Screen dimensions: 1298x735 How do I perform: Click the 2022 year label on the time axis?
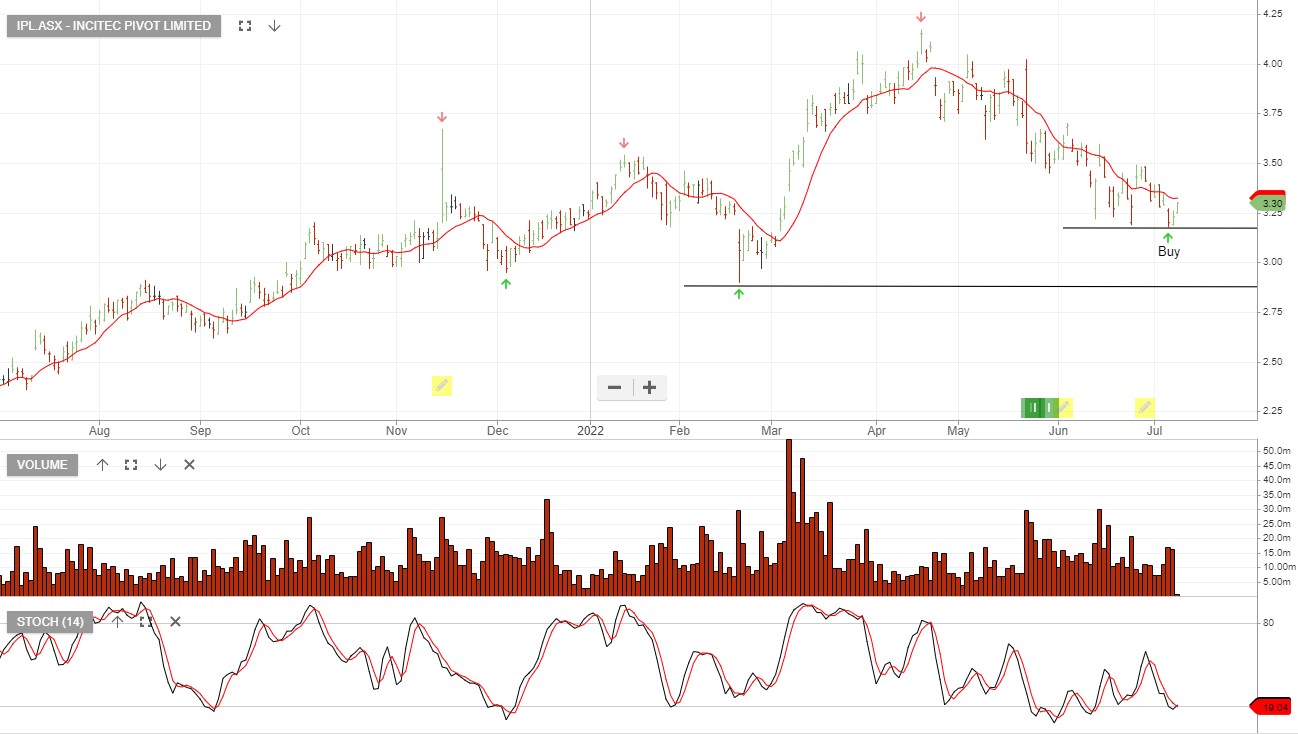click(x=591, y=431)
